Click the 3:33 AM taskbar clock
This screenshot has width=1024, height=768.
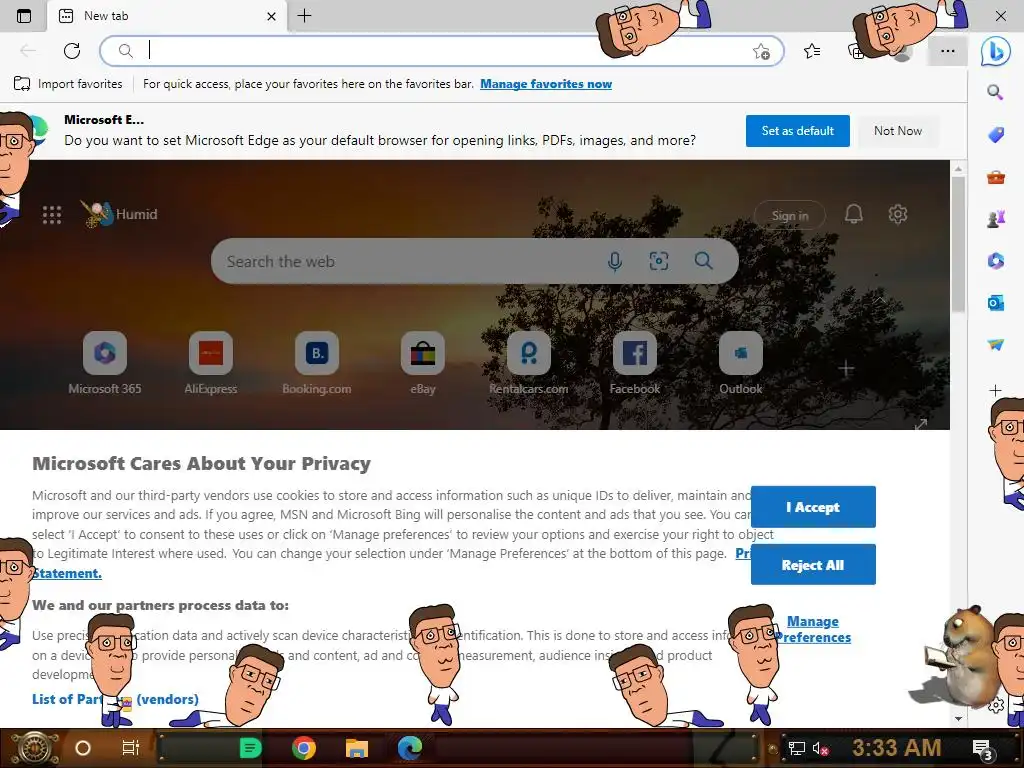(897, 748)
